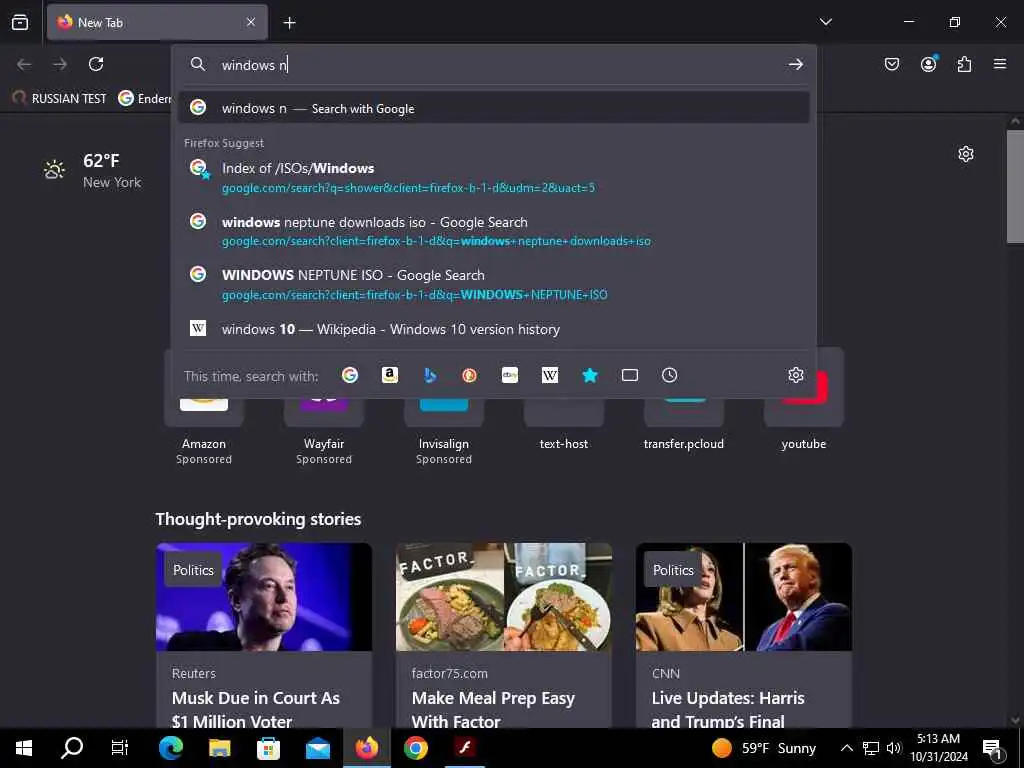Search this time with Wikipedia
This screenshot has height=768, width=1024.
tap(550, 376)
